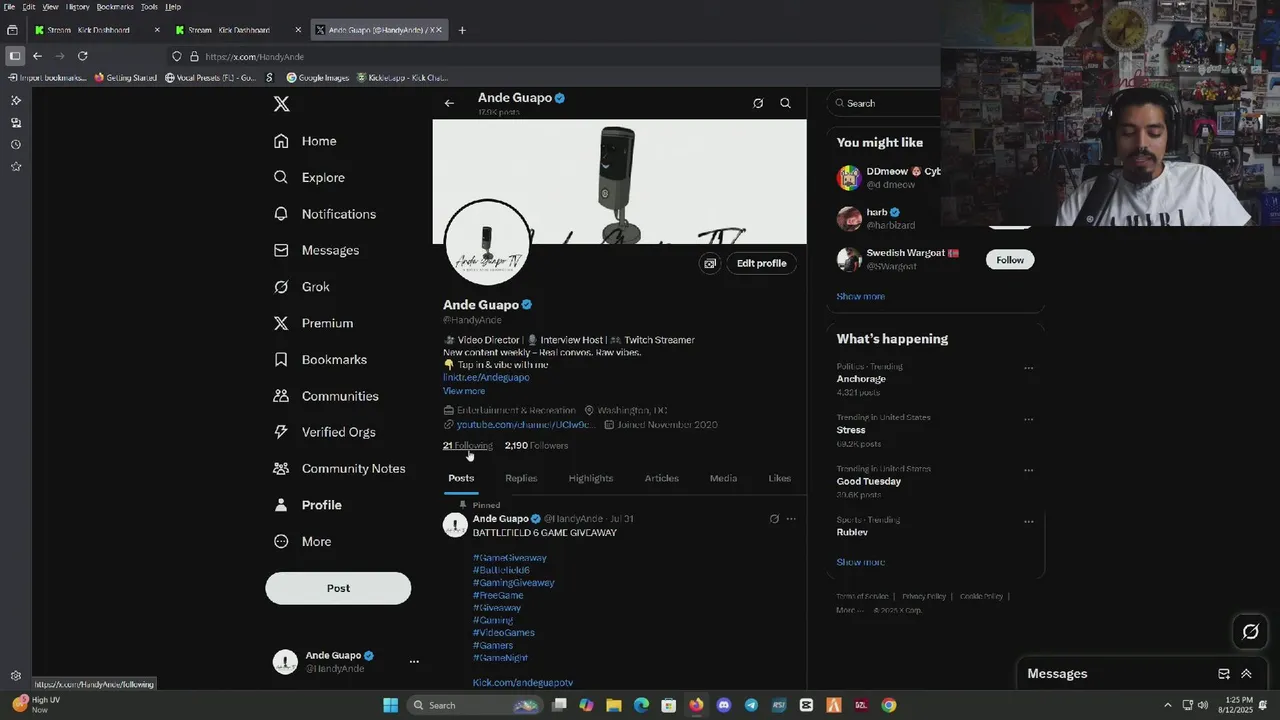Switch to the Highlights tab
Screen dimensions: 1280x720
(x=591, y=478)
